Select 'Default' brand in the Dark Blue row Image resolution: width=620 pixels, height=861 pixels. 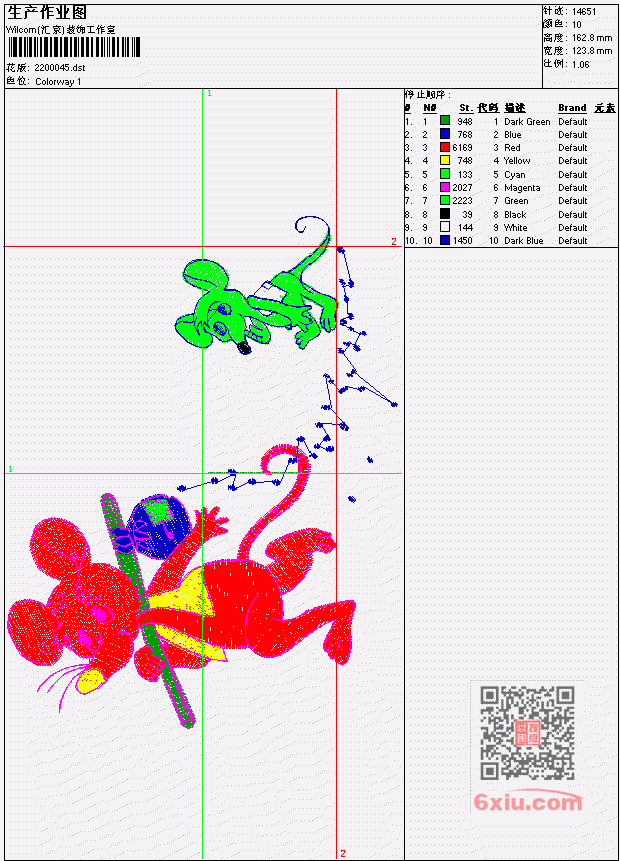pos(573,241)
